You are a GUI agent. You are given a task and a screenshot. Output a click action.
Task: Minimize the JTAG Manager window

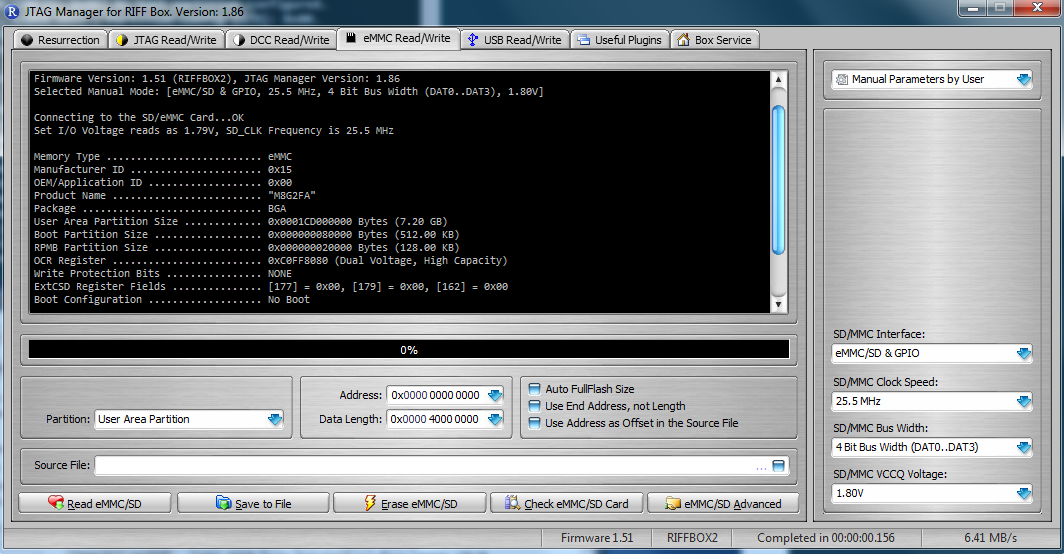point(972,8)
